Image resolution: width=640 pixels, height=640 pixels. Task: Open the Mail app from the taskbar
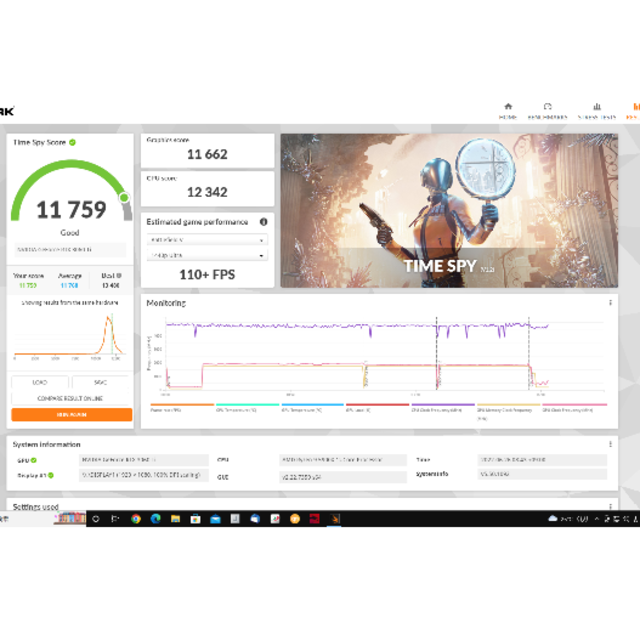point(215,519)
